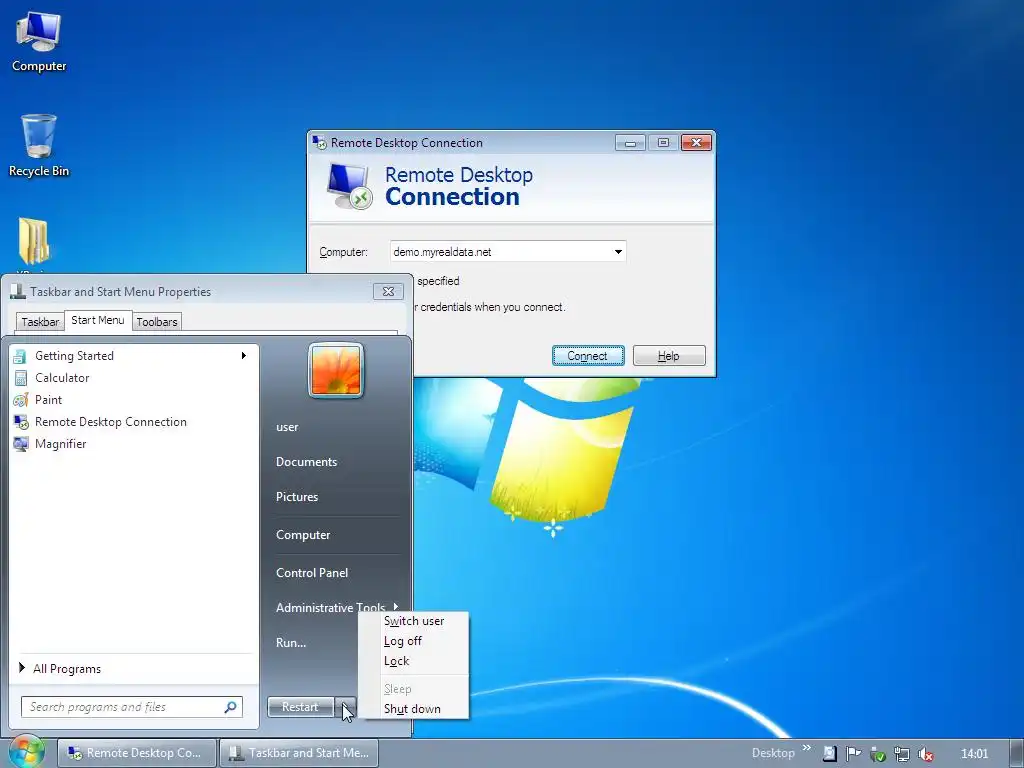
Task: Click the Remote Desktop Connection title bar icon
Action: pos(319,142)
